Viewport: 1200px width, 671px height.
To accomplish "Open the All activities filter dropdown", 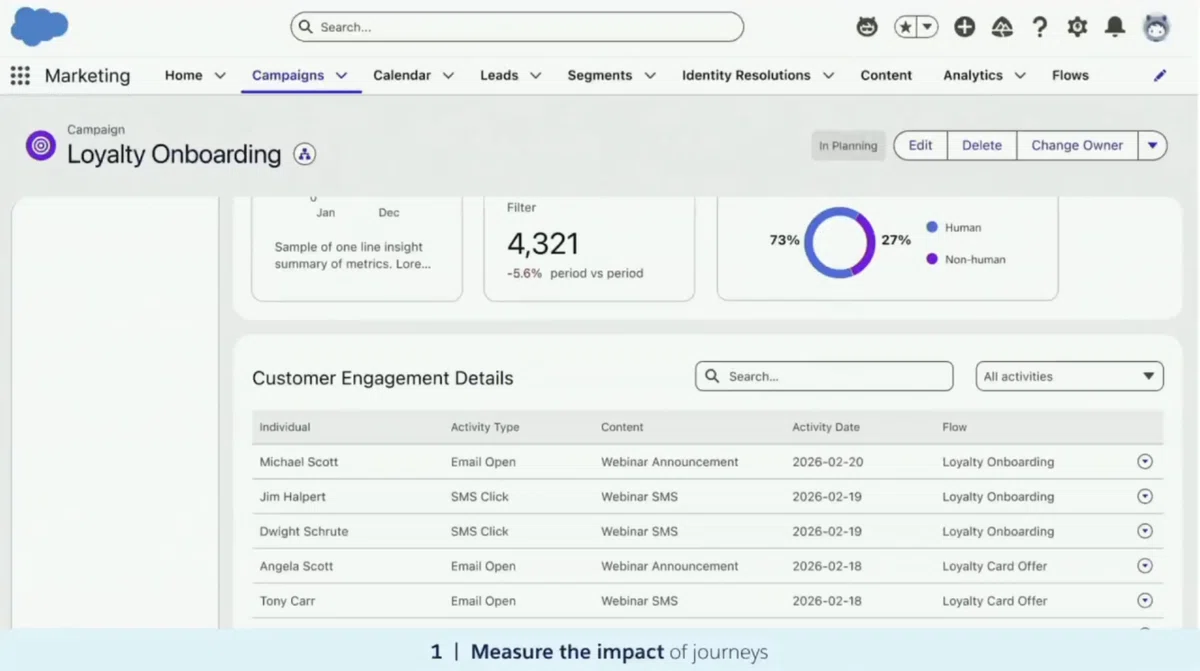I will pyautogui.click(x=1069, y=376).
